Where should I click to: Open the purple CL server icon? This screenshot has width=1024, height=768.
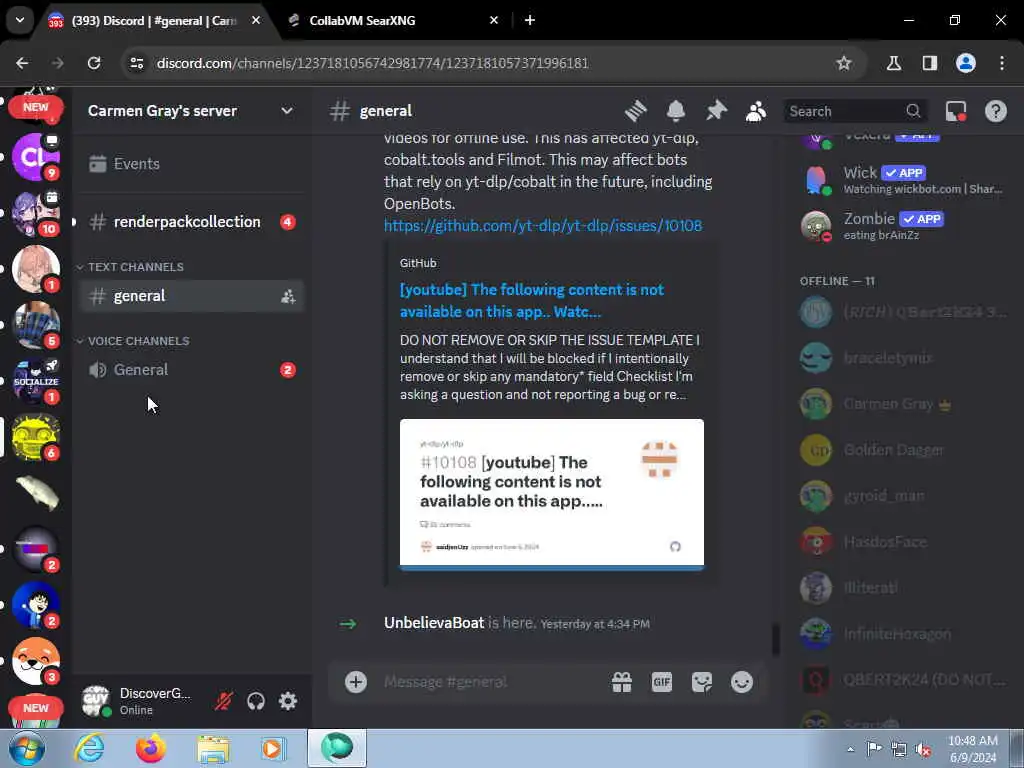coord(36,157)
